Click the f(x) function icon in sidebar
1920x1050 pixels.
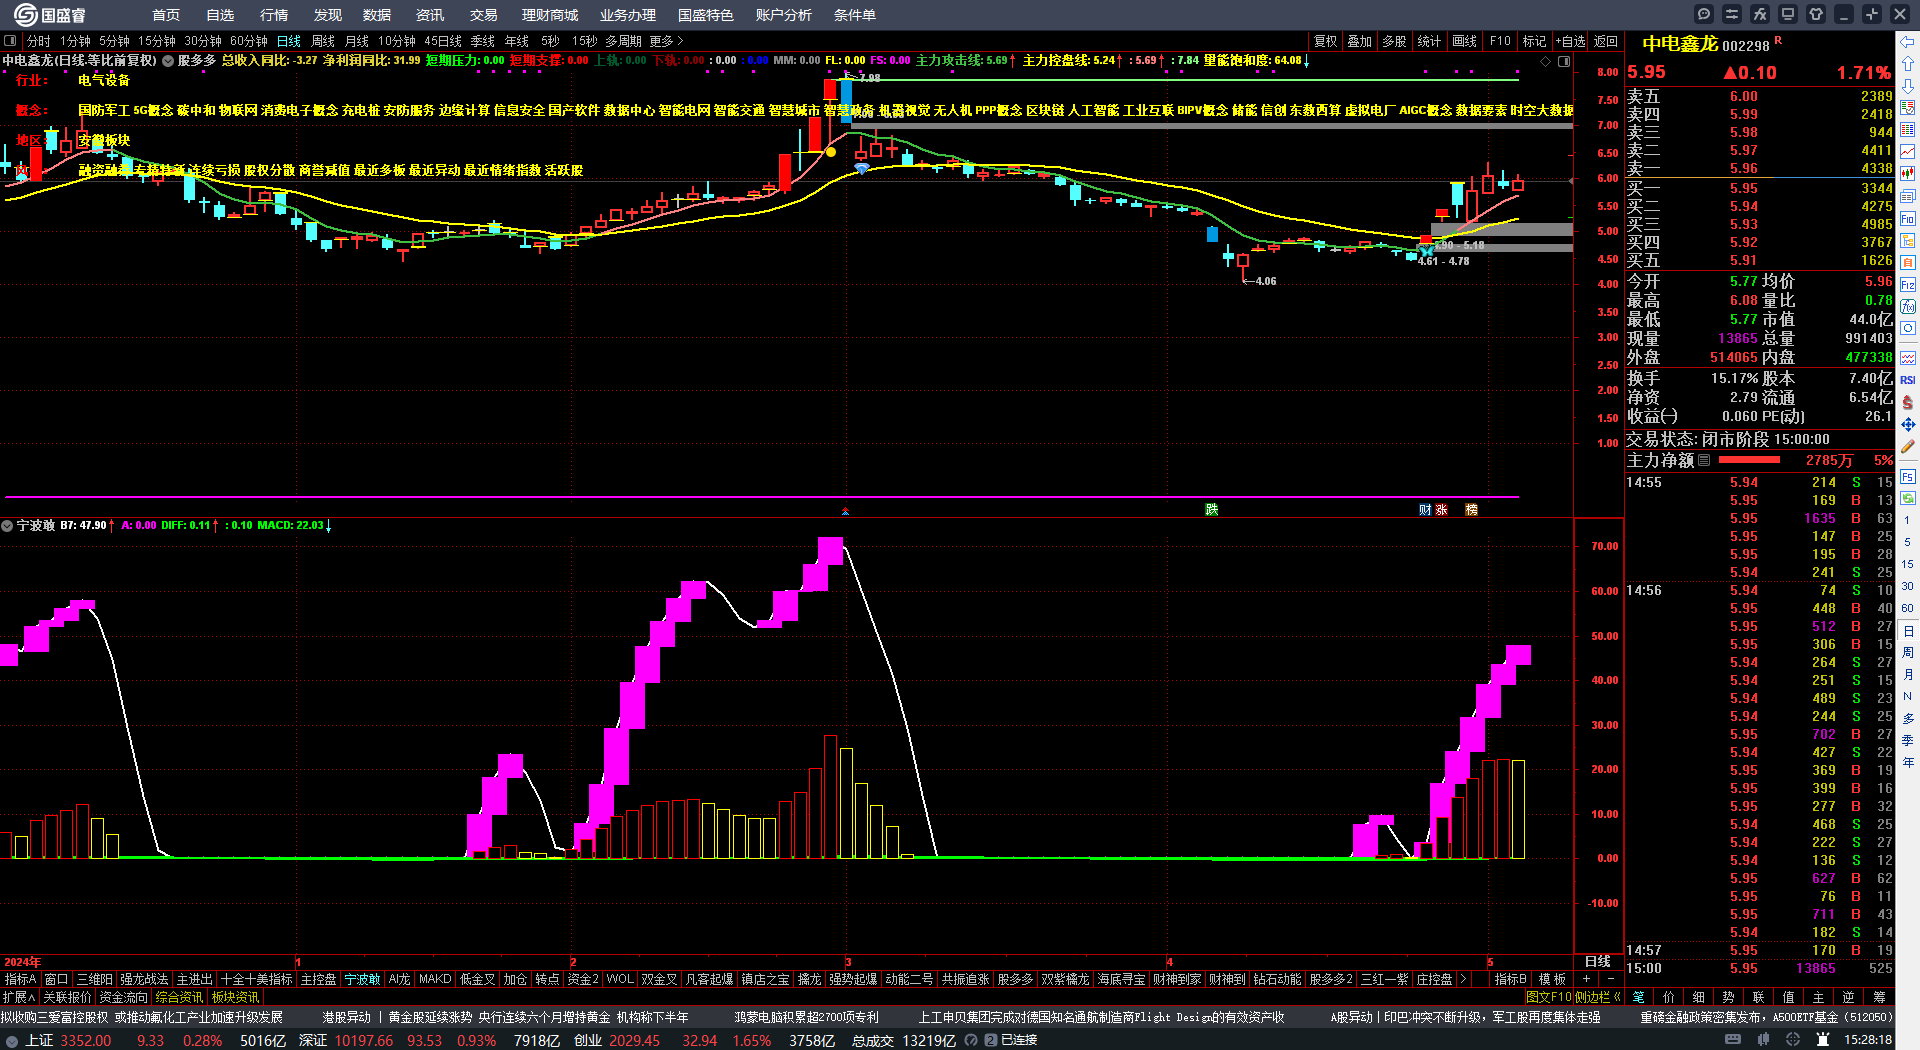(1908, 307)
